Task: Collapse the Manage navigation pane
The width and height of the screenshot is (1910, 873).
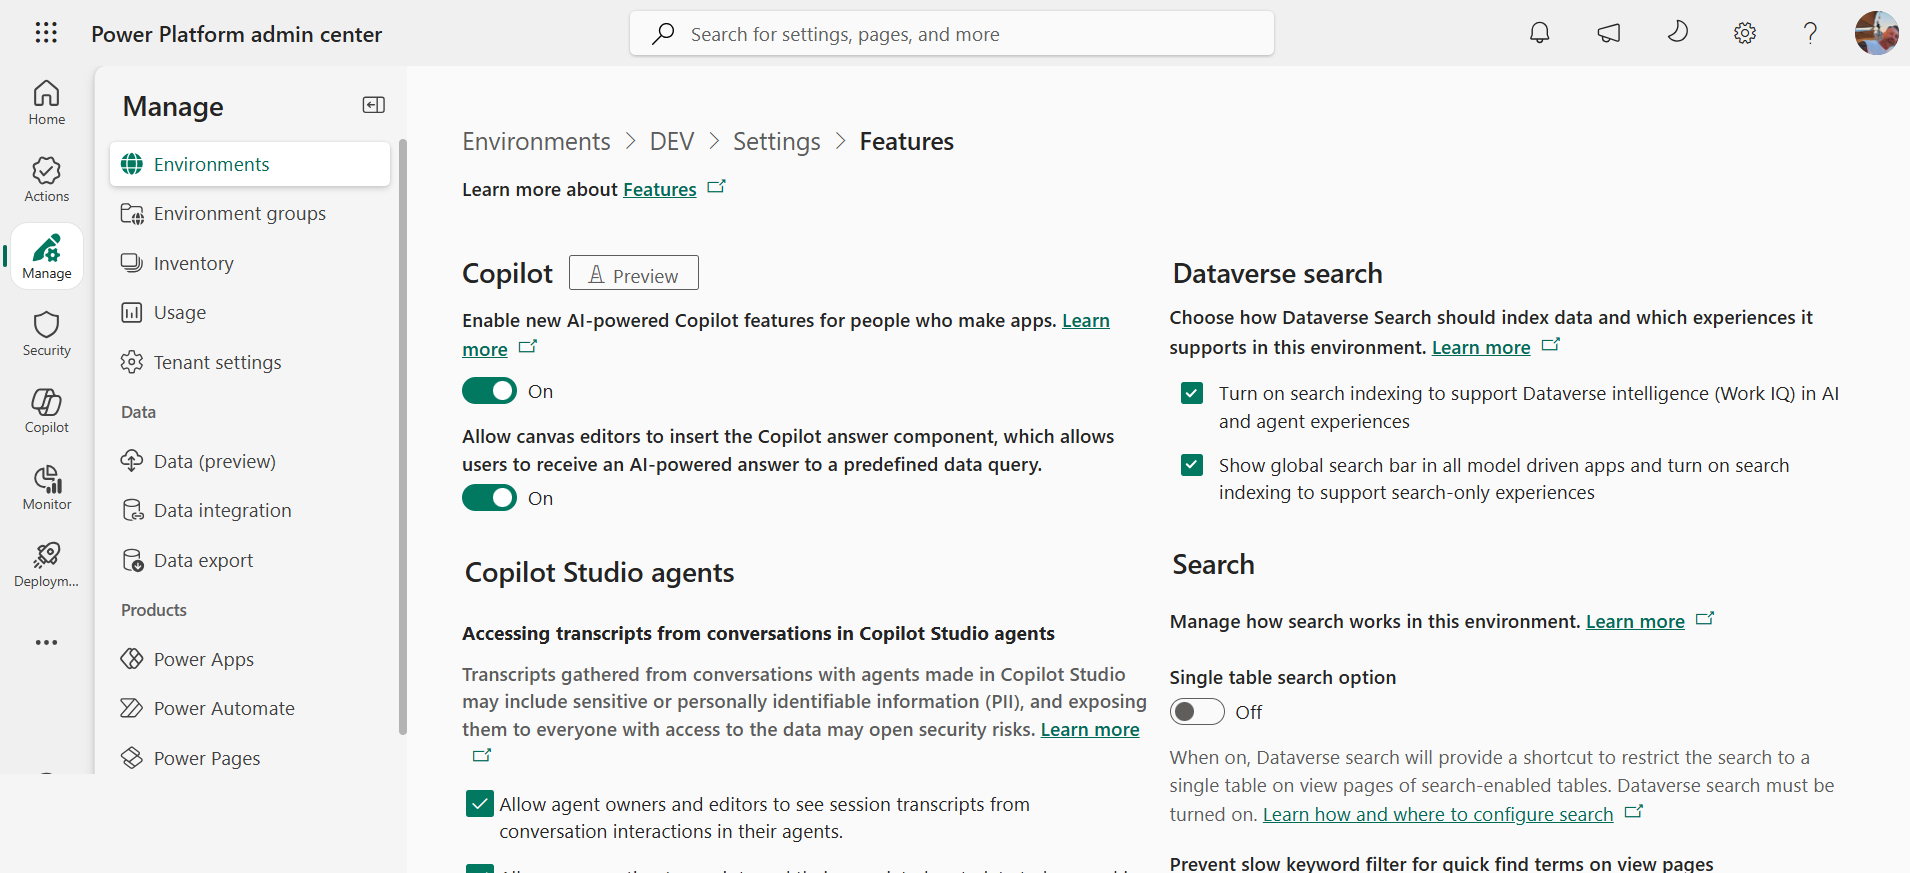Action: (x=374, y=105)
